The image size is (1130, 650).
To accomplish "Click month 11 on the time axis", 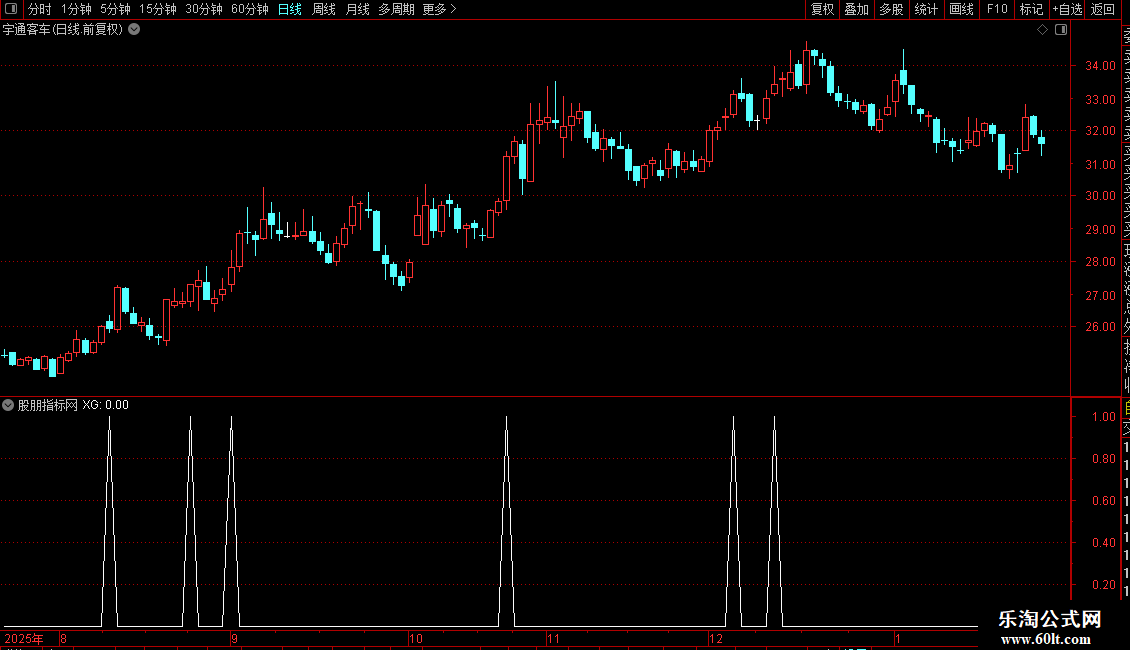I will pyautogui.click(x=553, y=638).
